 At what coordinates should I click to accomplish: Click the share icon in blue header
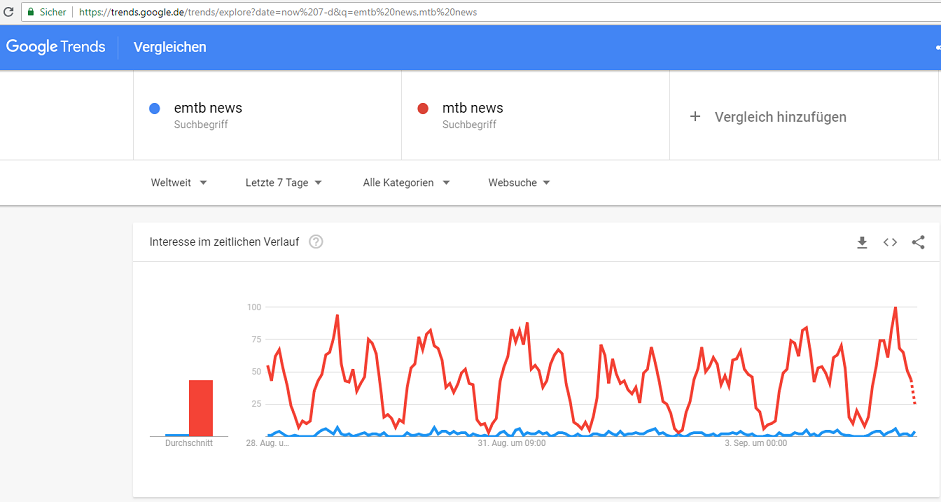(x=937, y=47)
